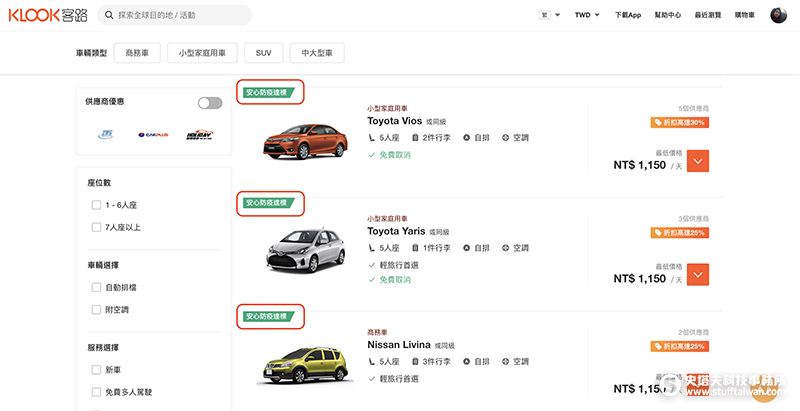This screenshot has width=800, height=411.
Task: Open the 下載App link
Action: [628, 15]
